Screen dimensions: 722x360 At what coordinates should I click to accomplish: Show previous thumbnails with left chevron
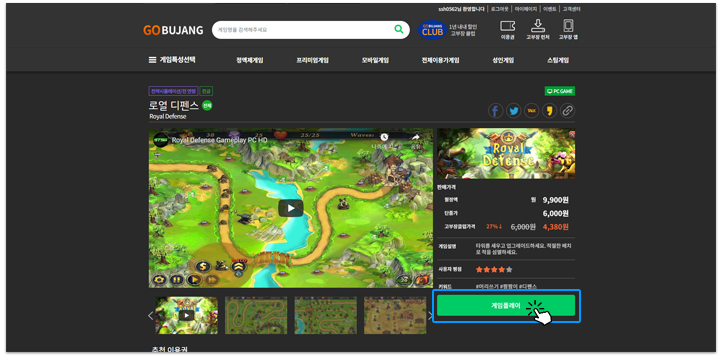151,315
